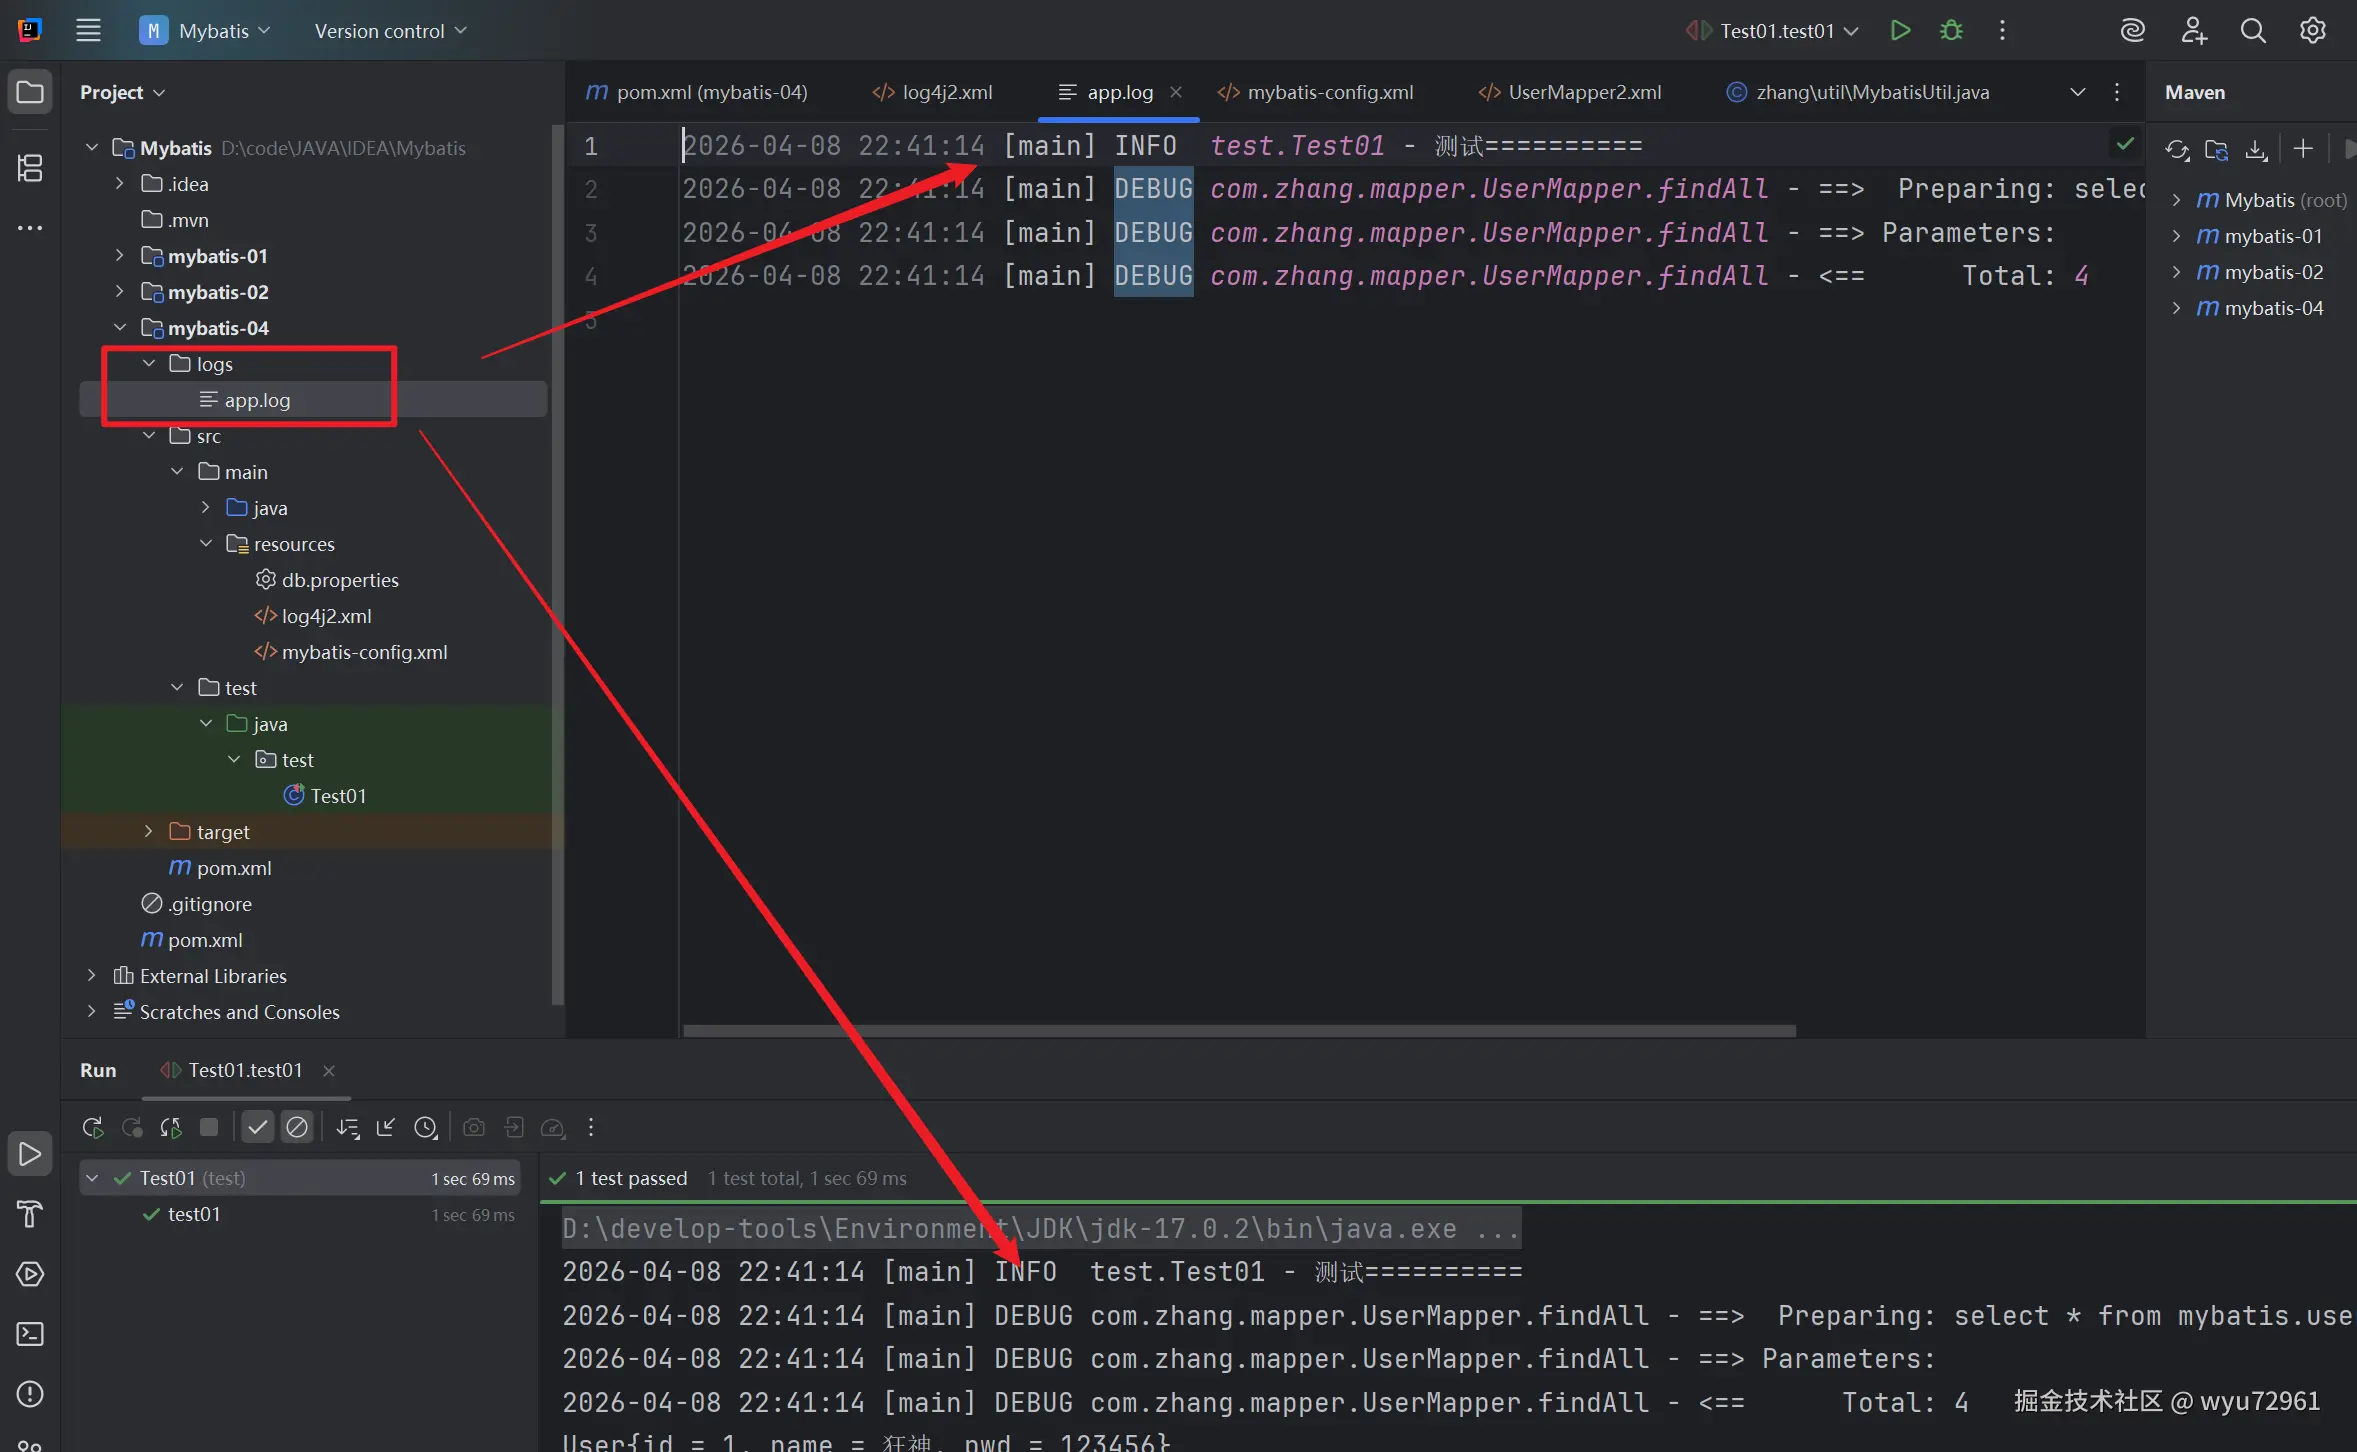Open log4j2.xml in the resources folder
This screenshot has width=2357, height=1452.
(x=326, y=616)
